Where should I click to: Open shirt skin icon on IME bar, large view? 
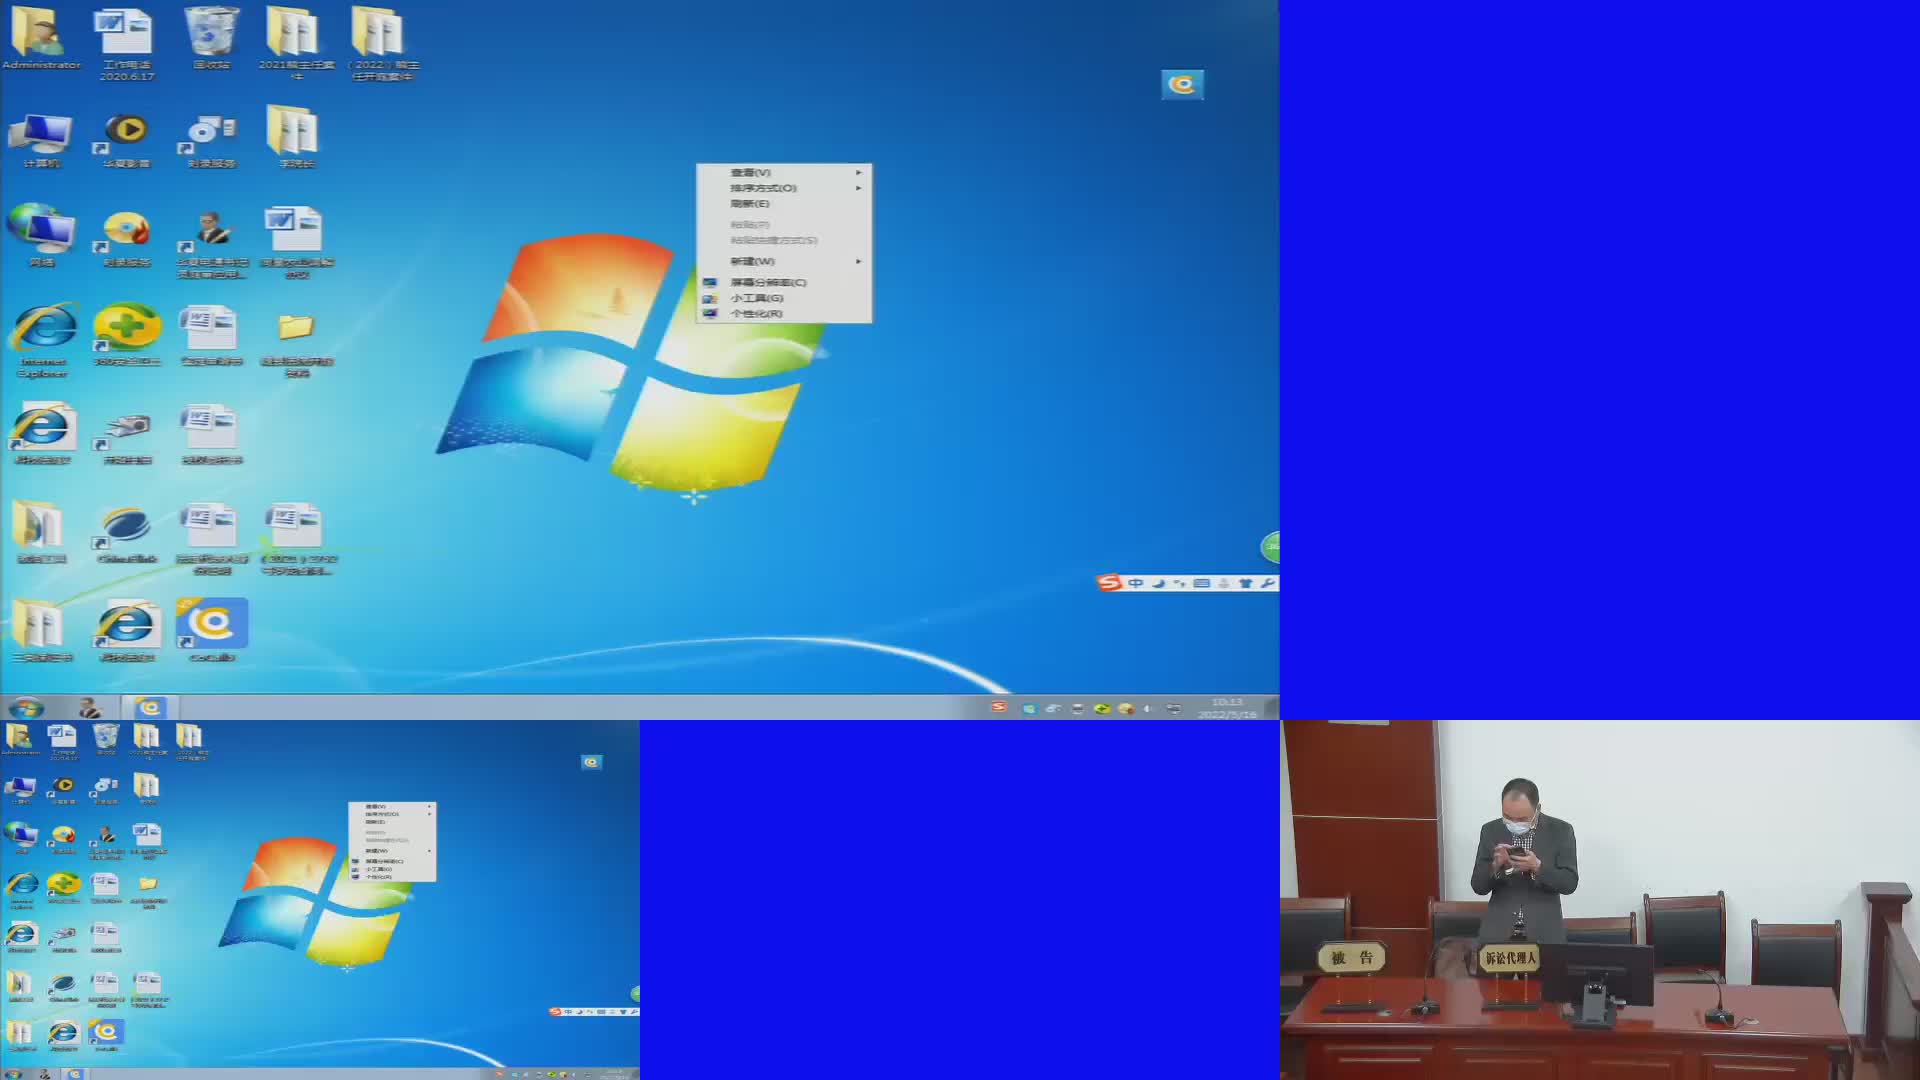1246,583
